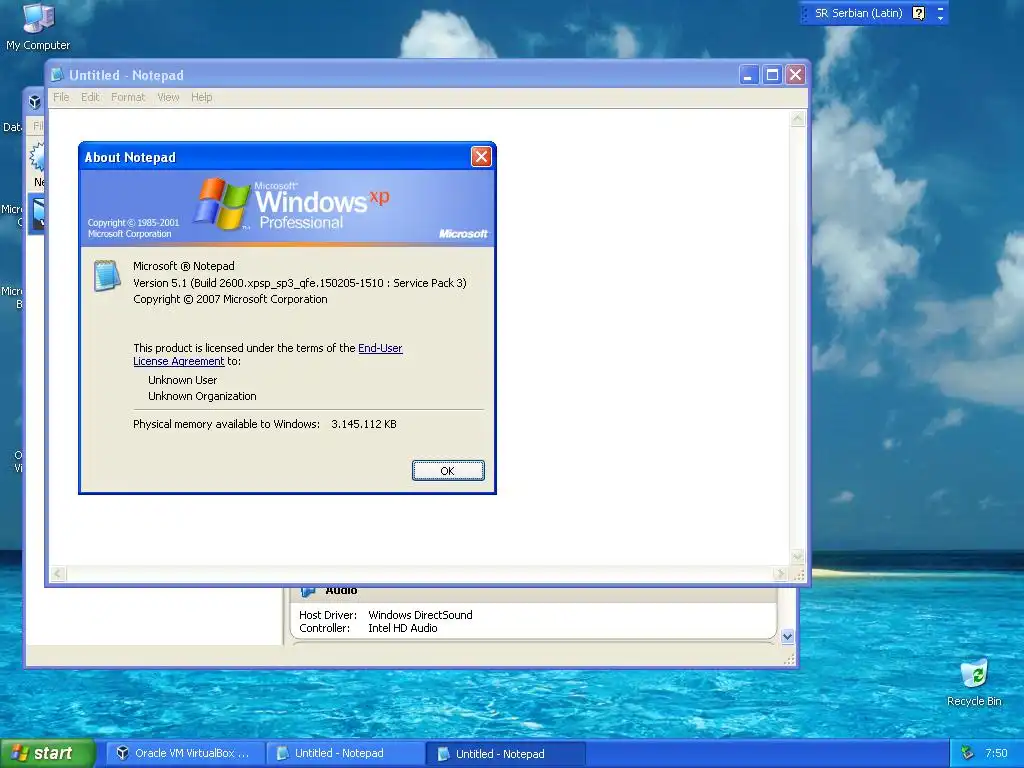The width and height of the screenshot is (1024, 768).
Task: Click the Notepad vertical scrollbar down arrow
Action: pos(797,557)
